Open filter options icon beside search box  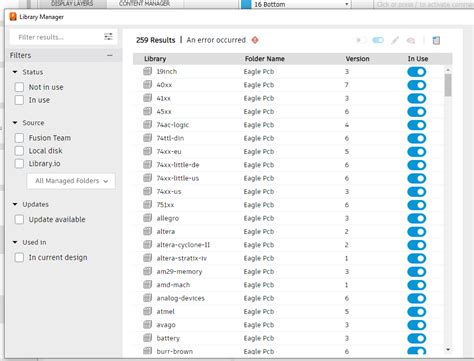108,37
